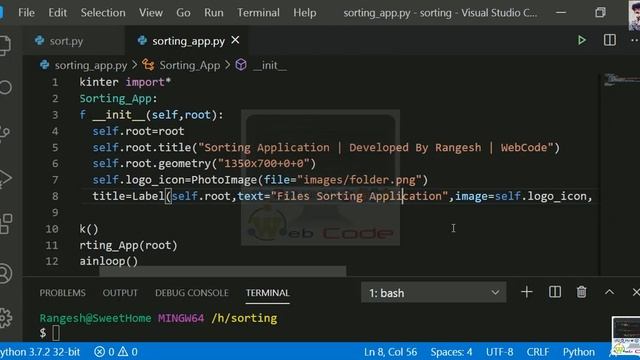
Task: Run Python file with play icon
Action: [582, 40]
